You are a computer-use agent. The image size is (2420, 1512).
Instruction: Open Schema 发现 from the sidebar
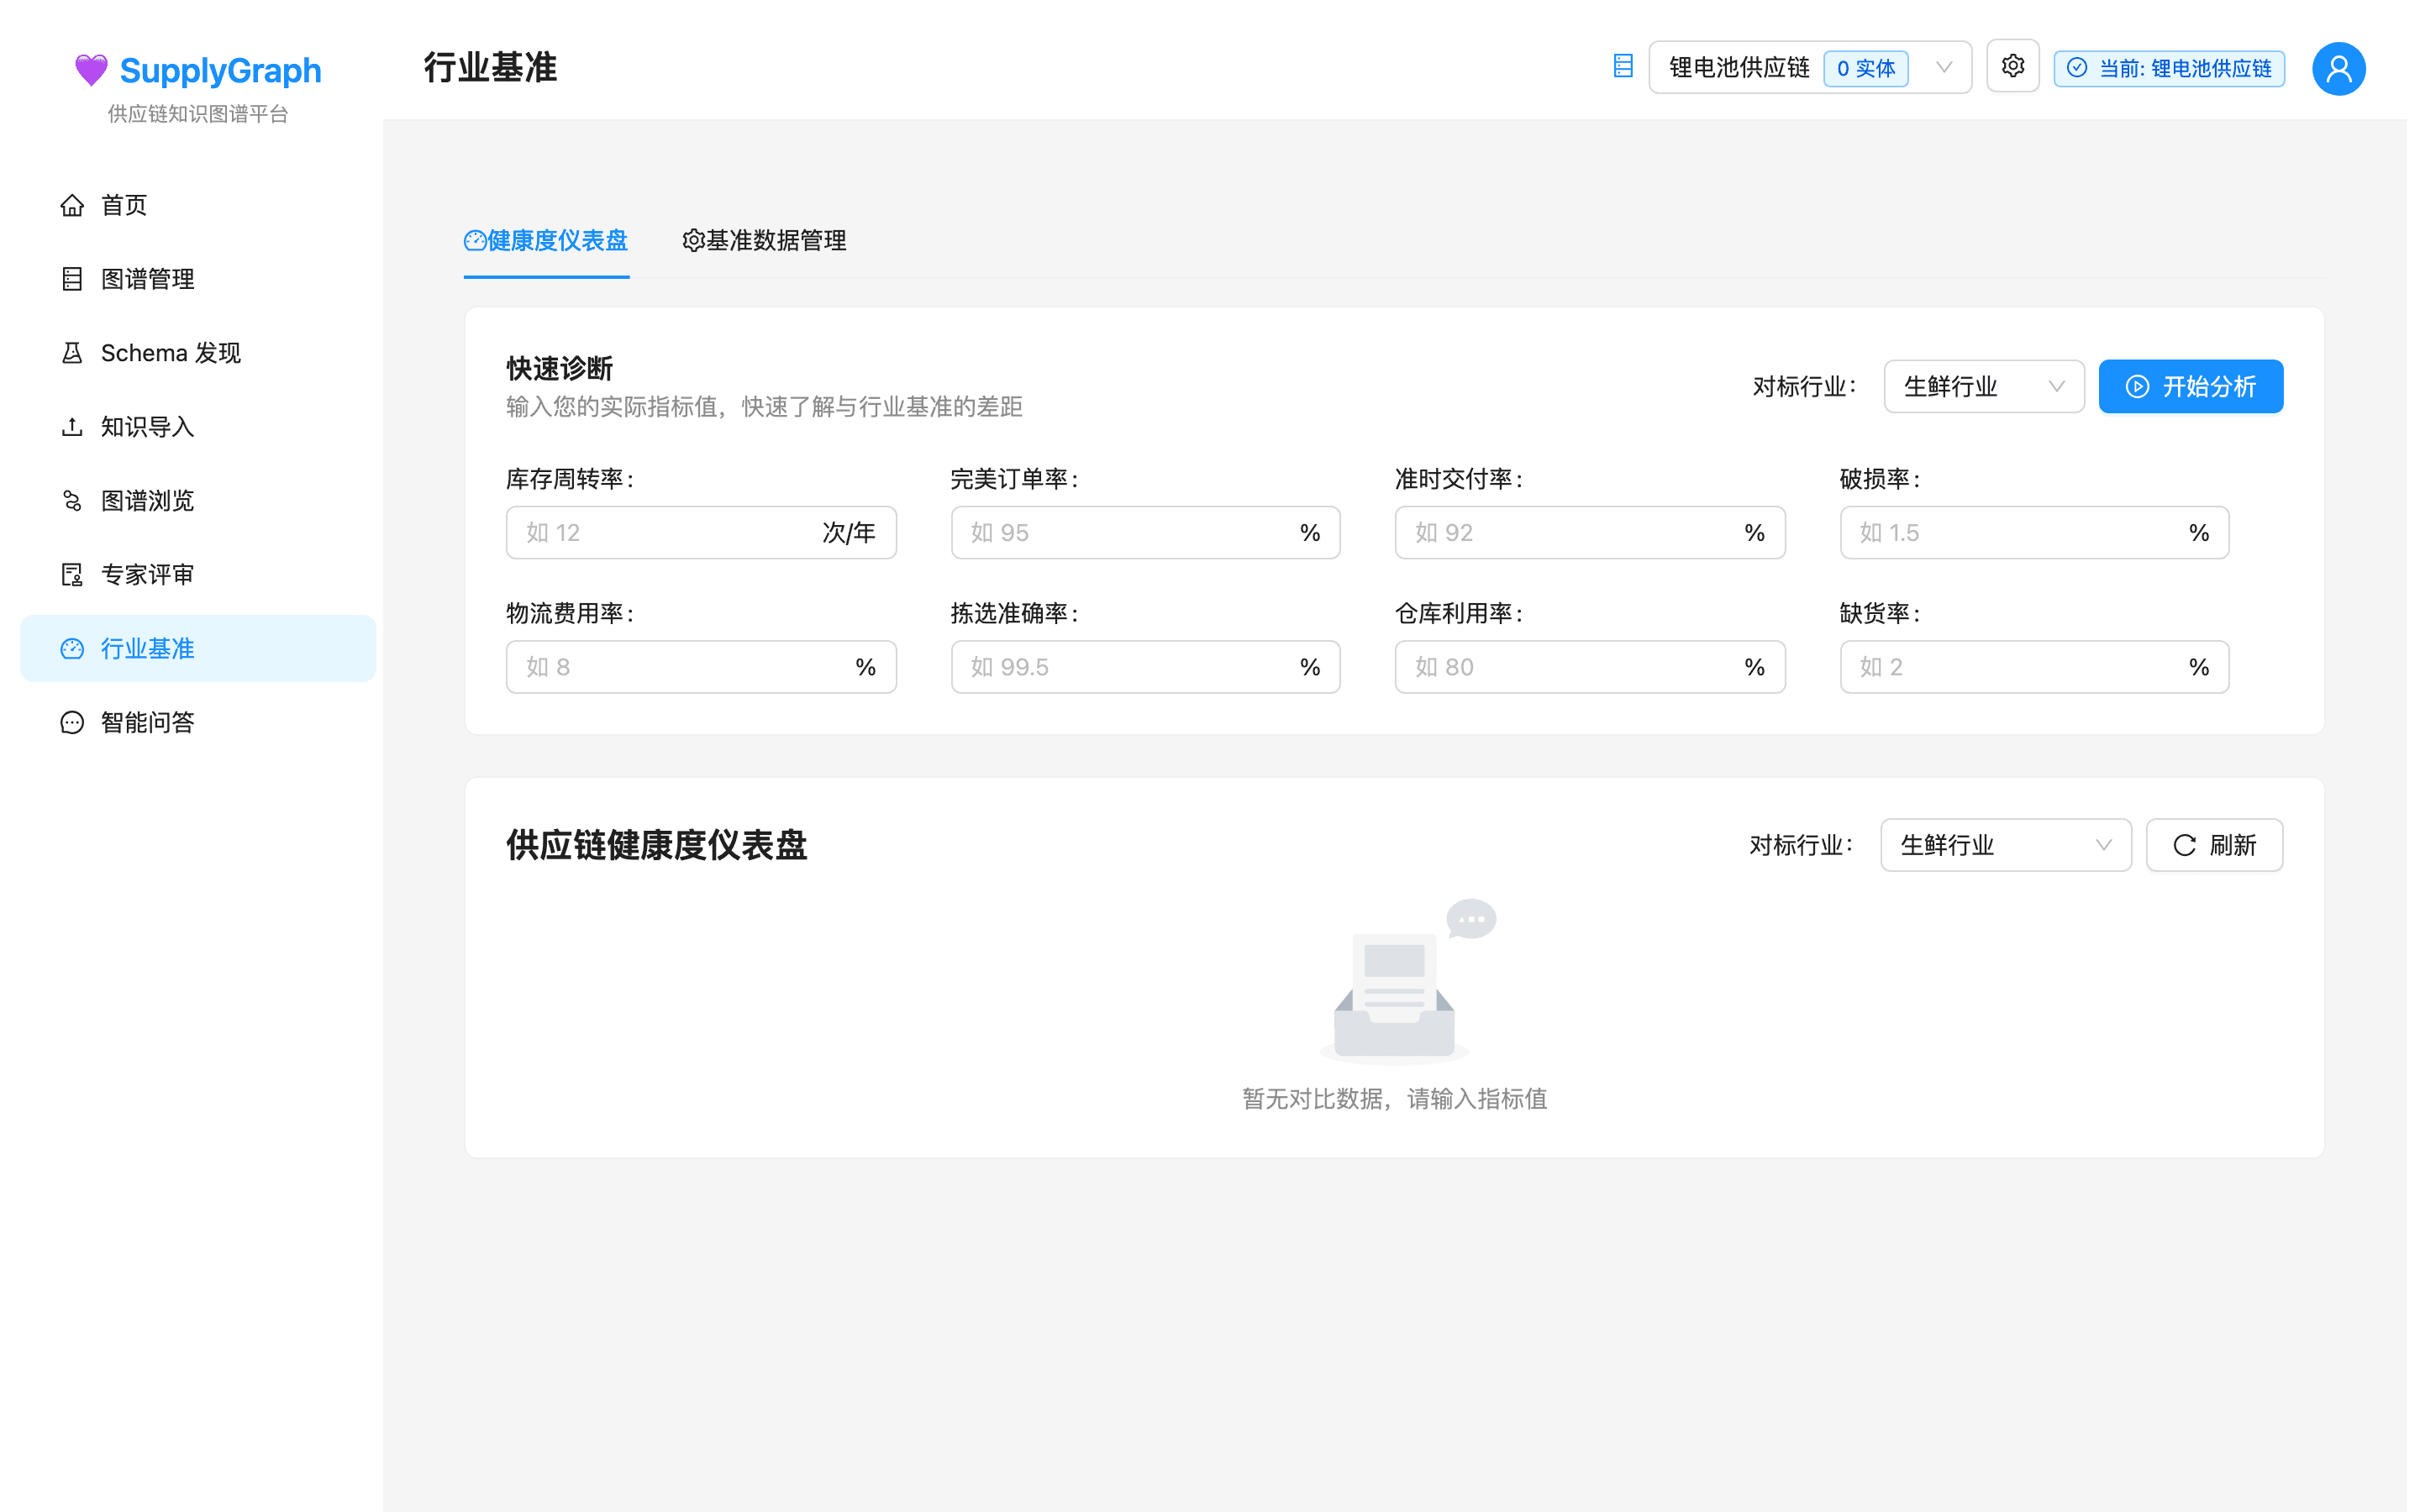coord(170,352)
